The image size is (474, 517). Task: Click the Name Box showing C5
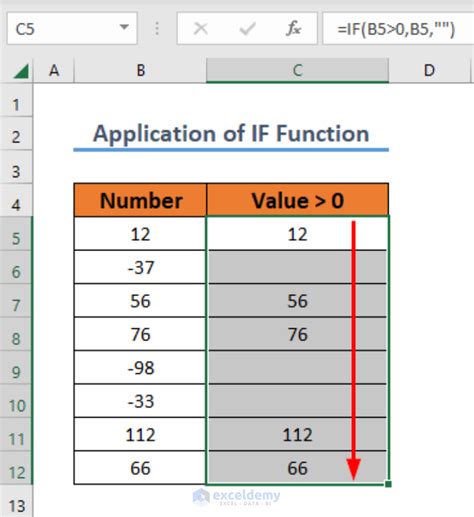tap(72, 29)
